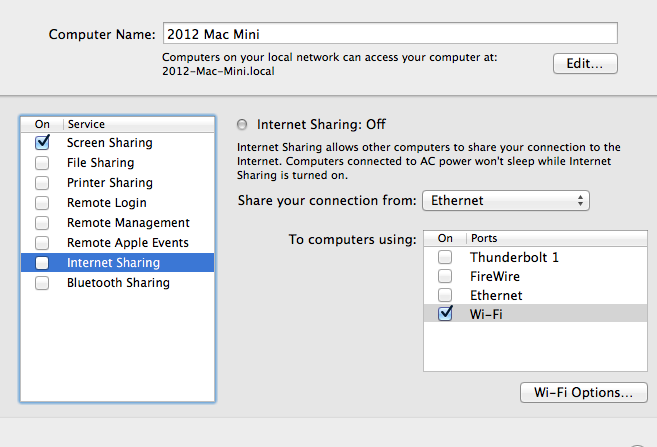The height and width of the screenshot is (447, 657).
Task: Click the Edit... button
Action: coord(585,64)
